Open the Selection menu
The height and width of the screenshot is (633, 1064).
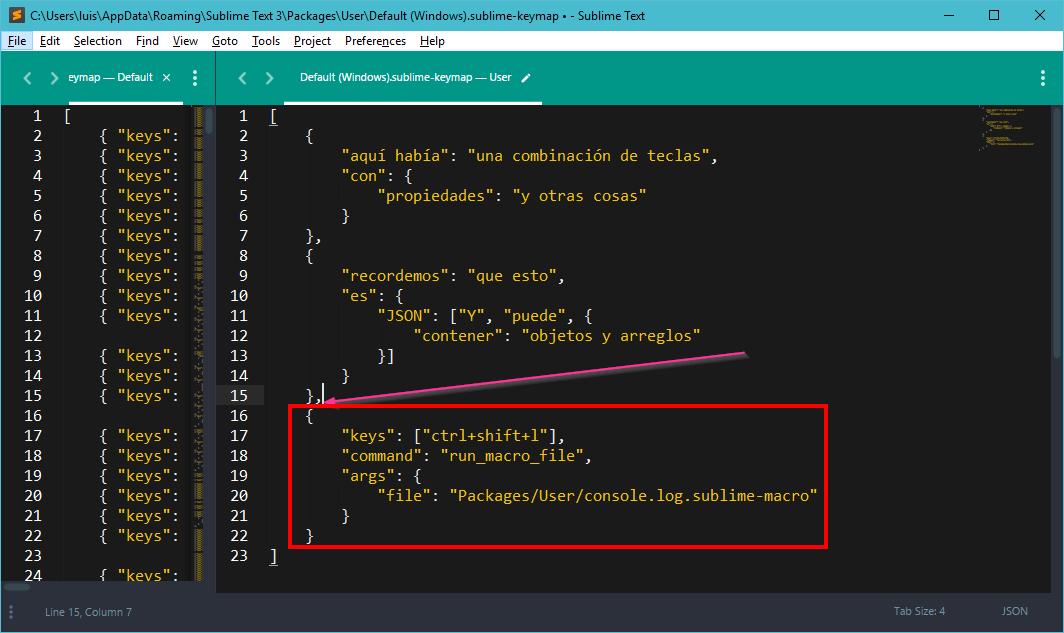click(98, 41)
